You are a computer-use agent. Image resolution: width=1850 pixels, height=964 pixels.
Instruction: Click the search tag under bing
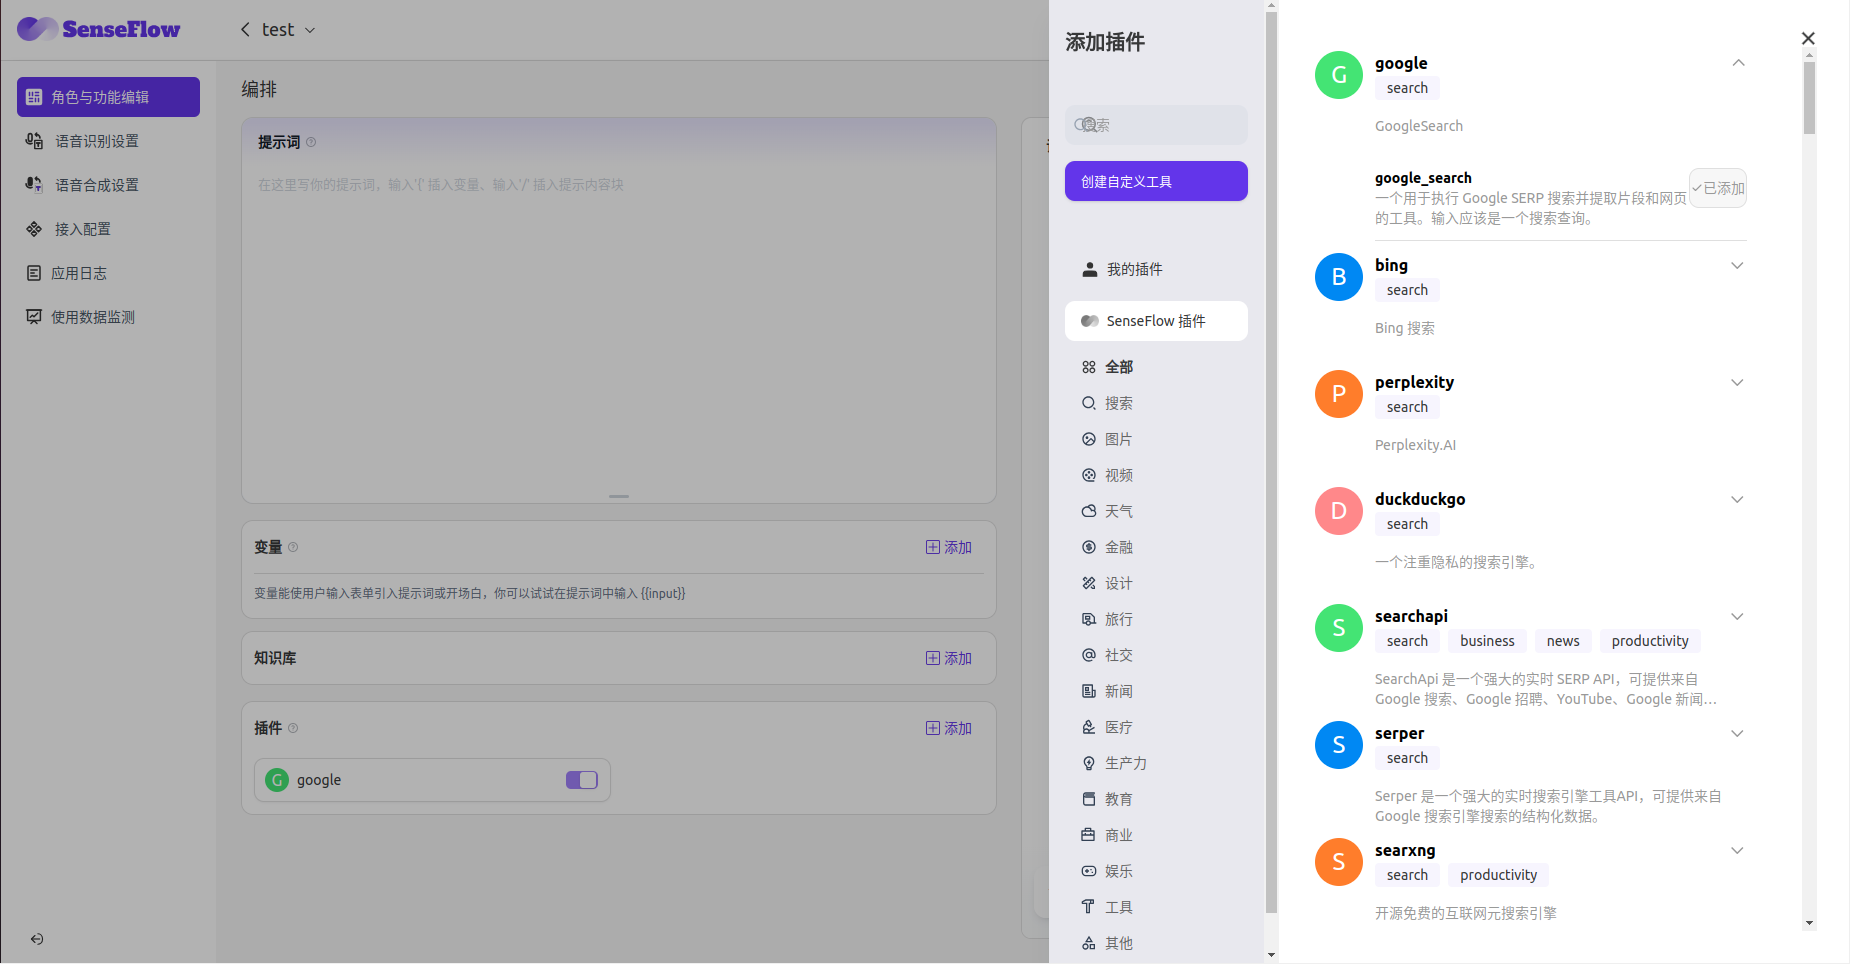1407,290
